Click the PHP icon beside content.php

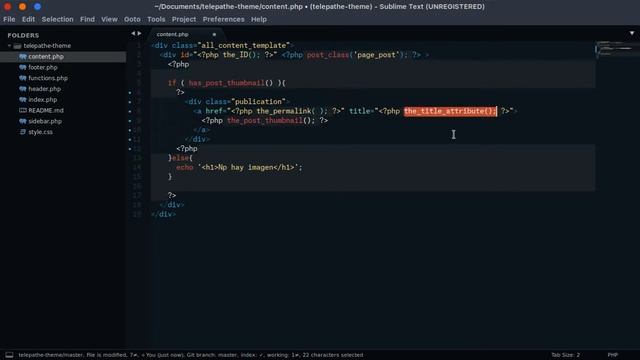pyautogui.click(x=23, y=57)
